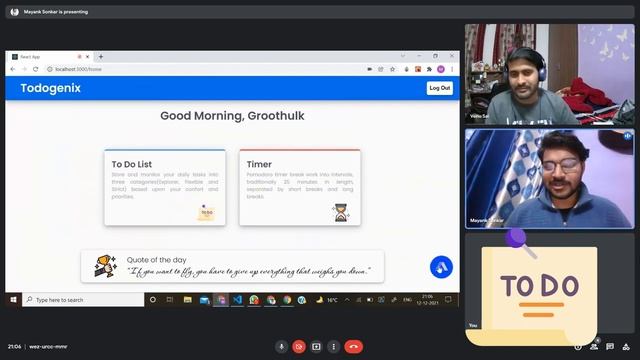Close the React App browser tab
This screenshot has height=360, width=640.
(87, 57)
